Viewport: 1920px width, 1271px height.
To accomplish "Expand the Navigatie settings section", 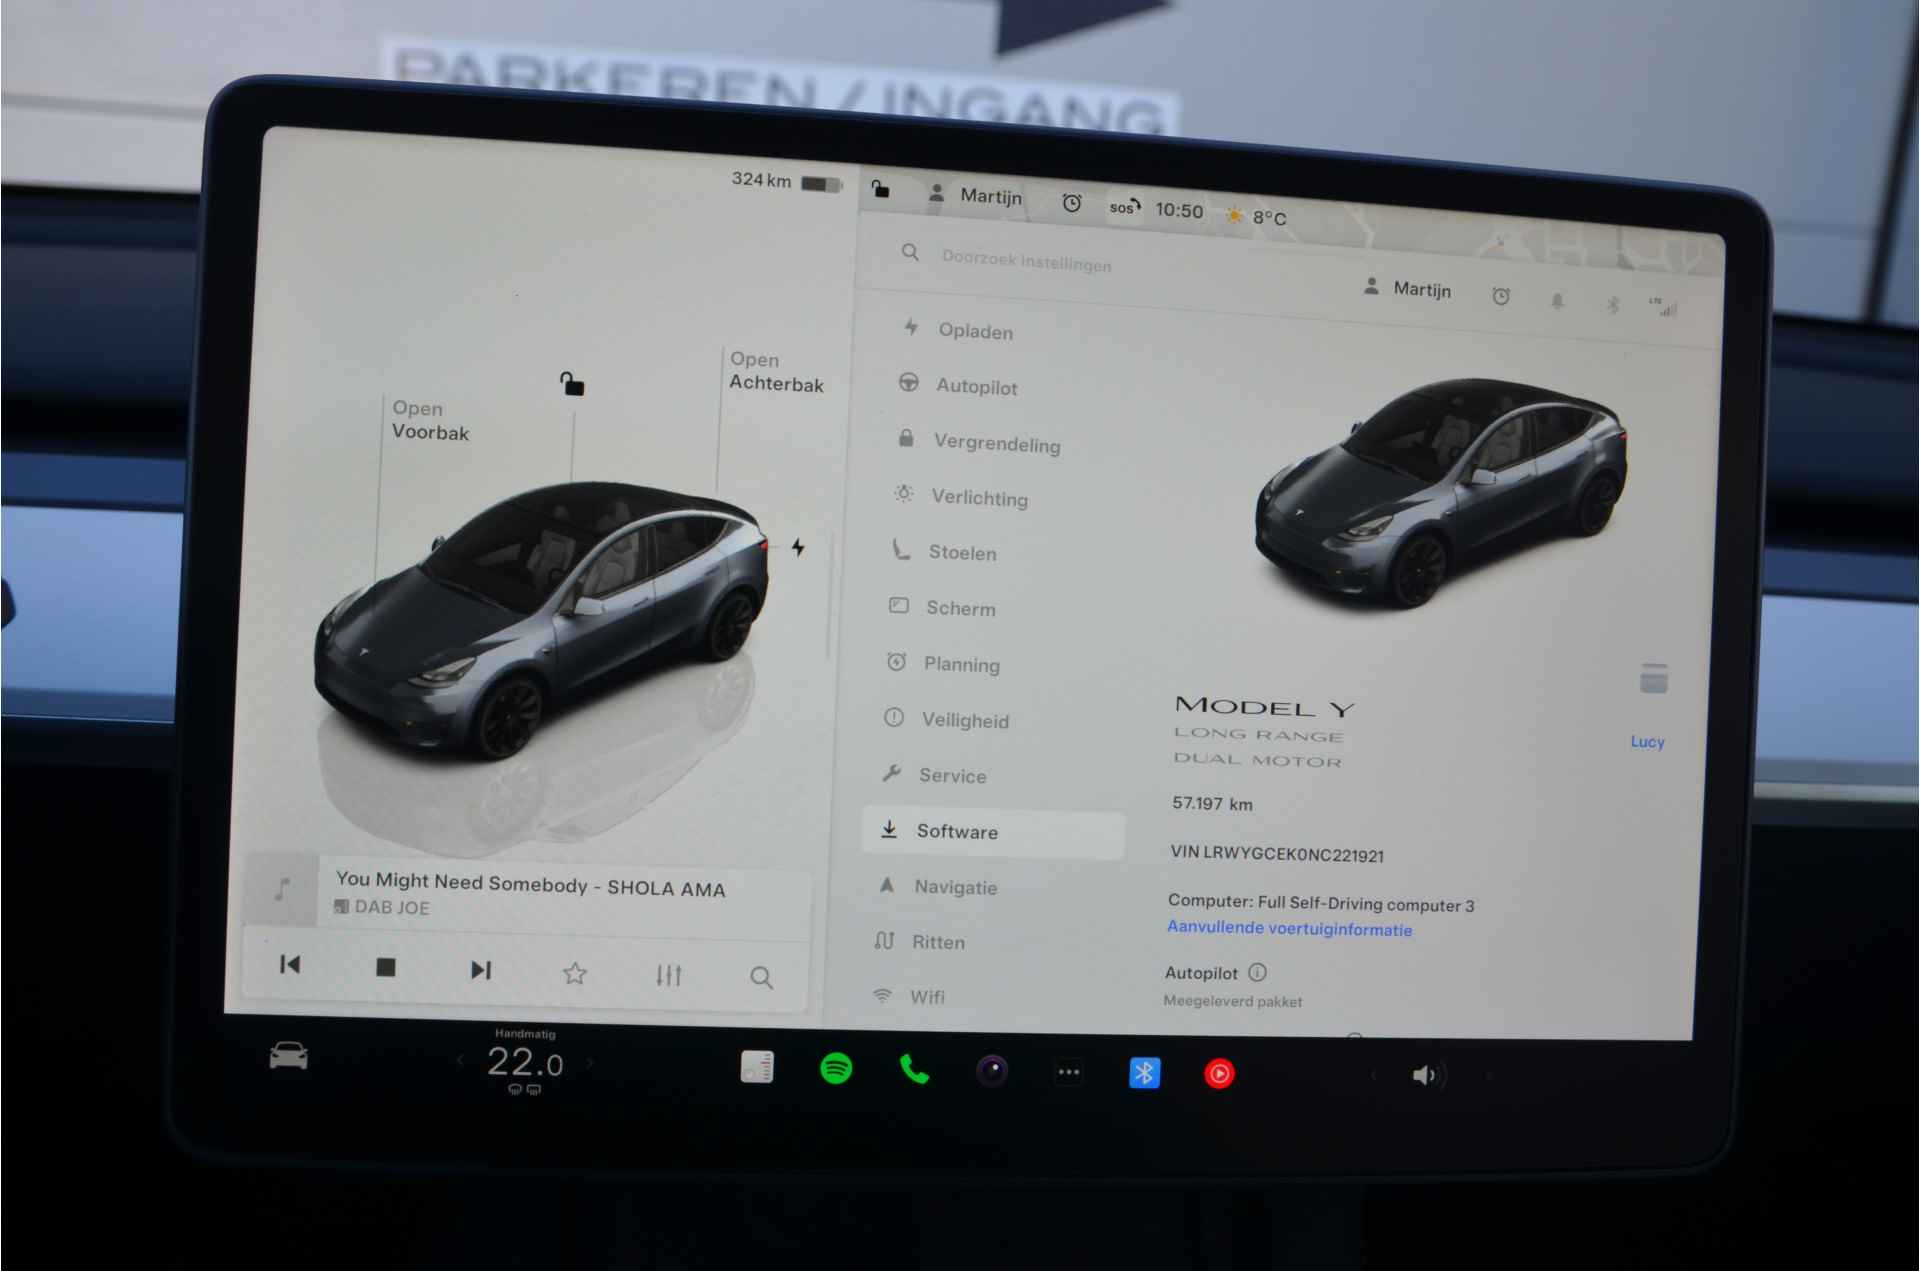I will coord(984,887).
